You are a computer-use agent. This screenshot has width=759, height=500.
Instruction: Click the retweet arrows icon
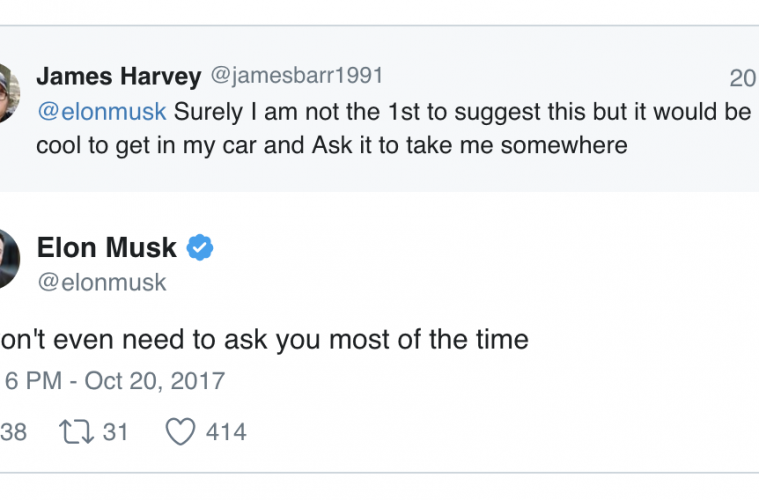pyautogui.click(x=75, y=432)
